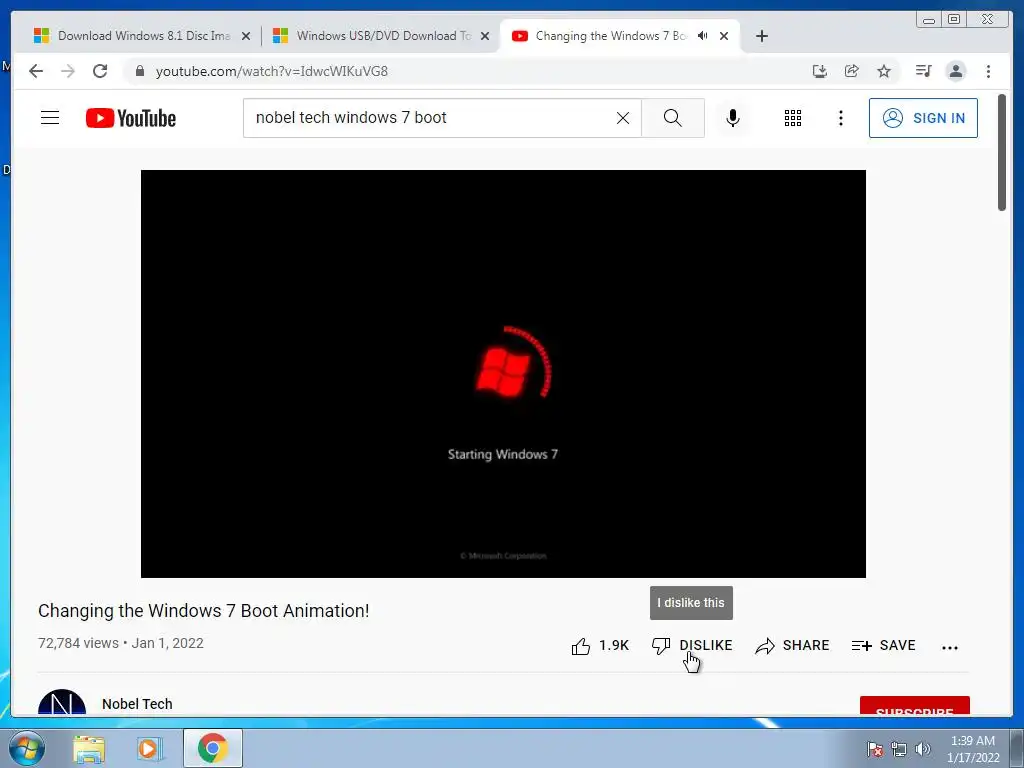1024x768 pixels.
Task: Open Chrome's three-dot menu
Action: click(x=988, y=71)
